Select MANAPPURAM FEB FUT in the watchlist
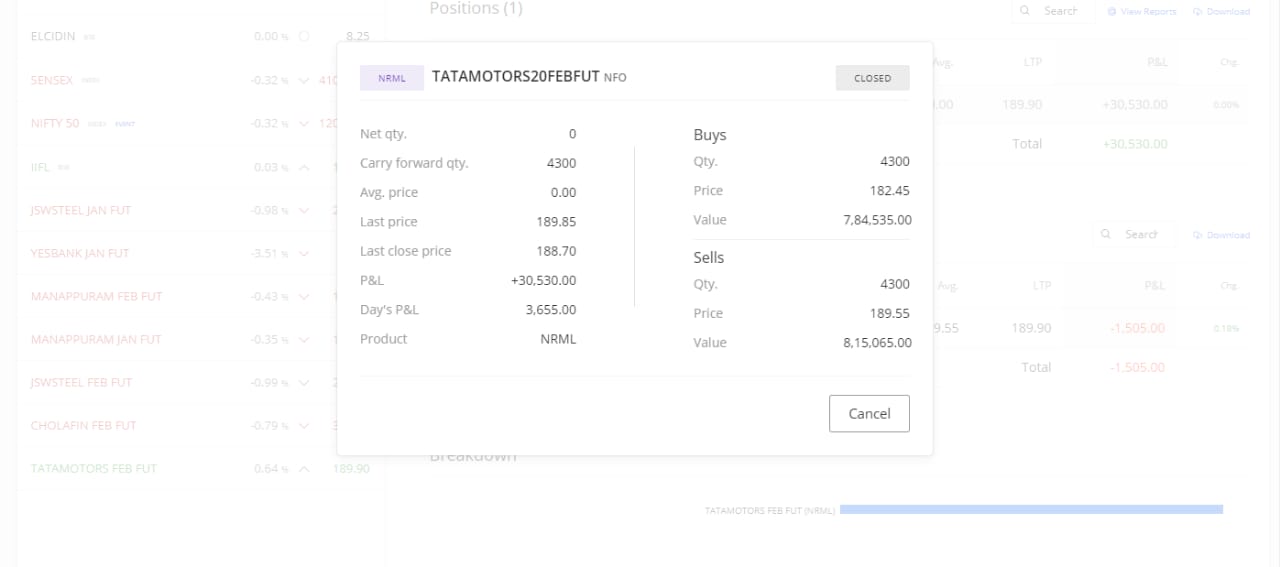The height and width of the screenshot is (567, 1280). tap(96, 296)
